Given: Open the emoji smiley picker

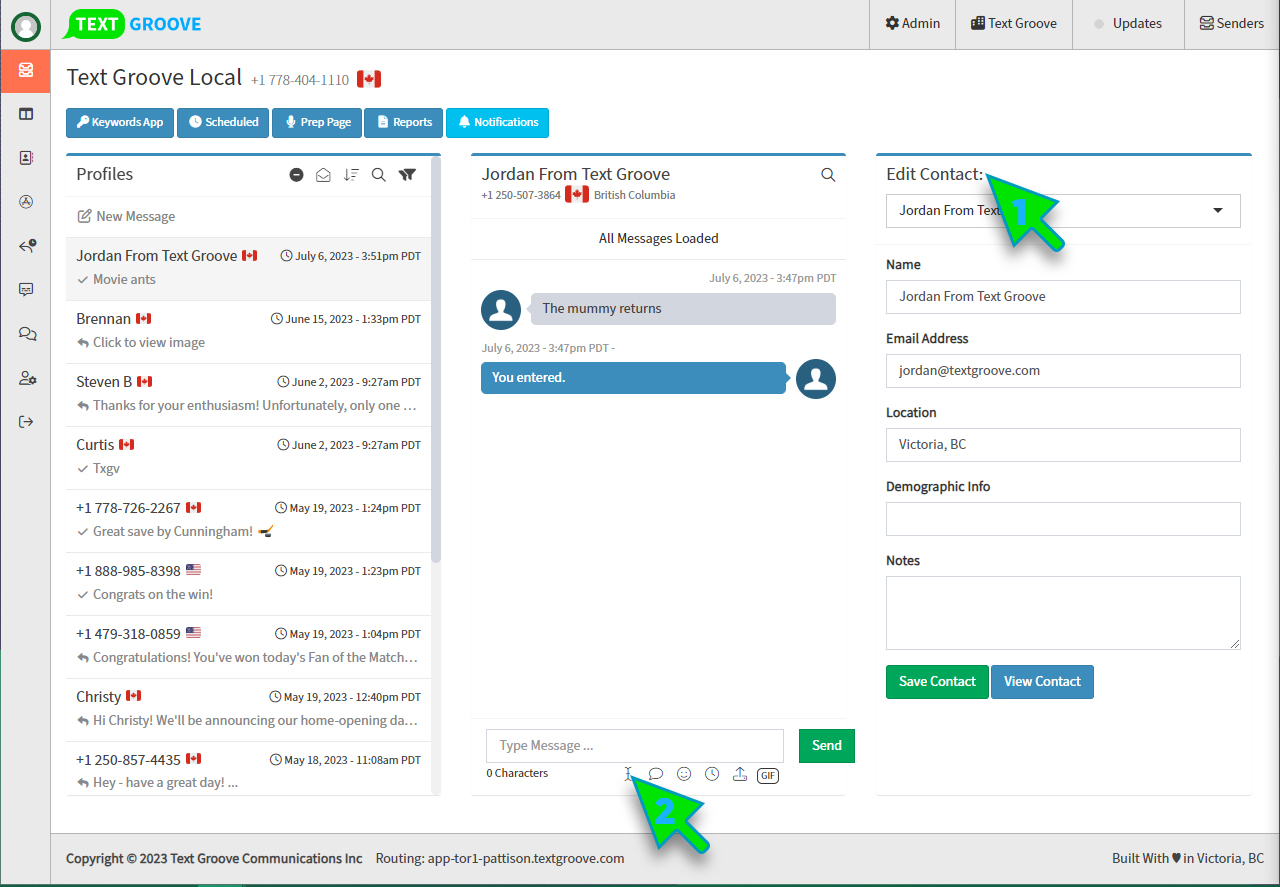Looking at the screenshot, I should 684,774.
